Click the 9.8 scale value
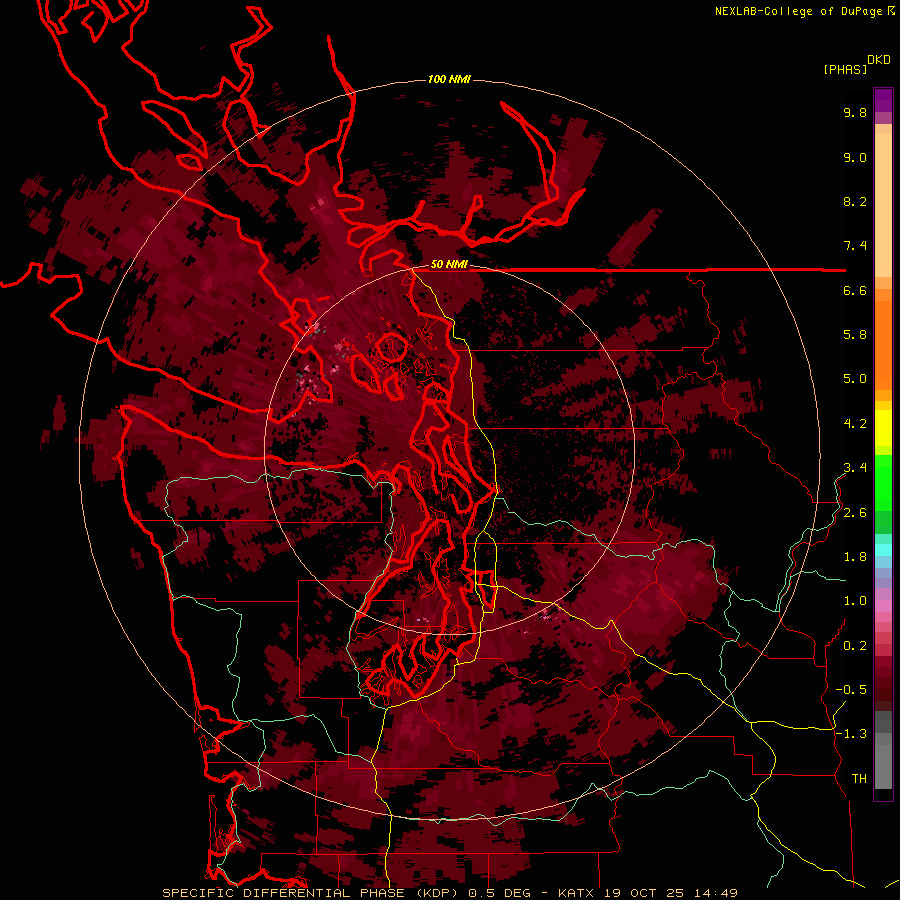900x900 pixels. [855, 113]
